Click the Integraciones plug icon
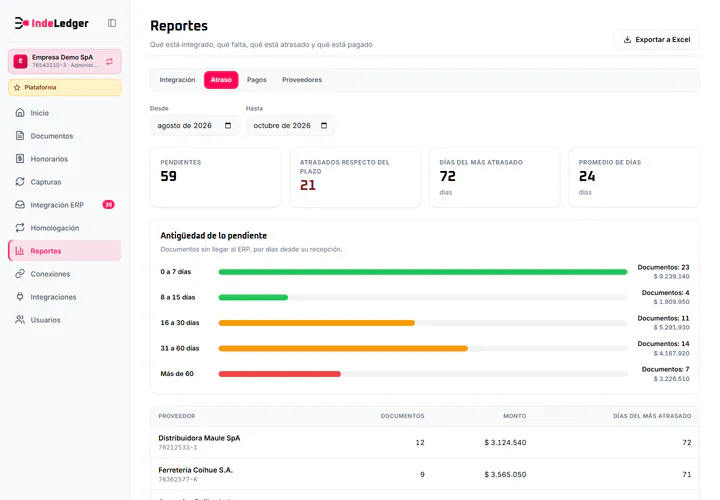 pyautogui.click(x=20, y=297)
